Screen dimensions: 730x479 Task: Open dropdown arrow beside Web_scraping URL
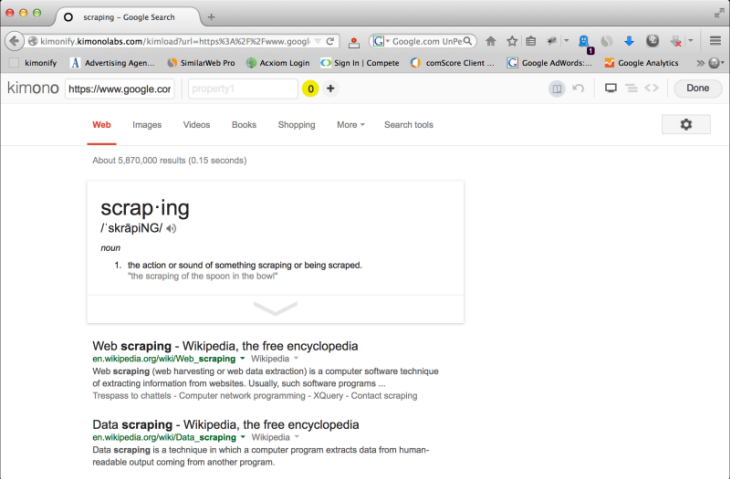(x=242, y=357)
